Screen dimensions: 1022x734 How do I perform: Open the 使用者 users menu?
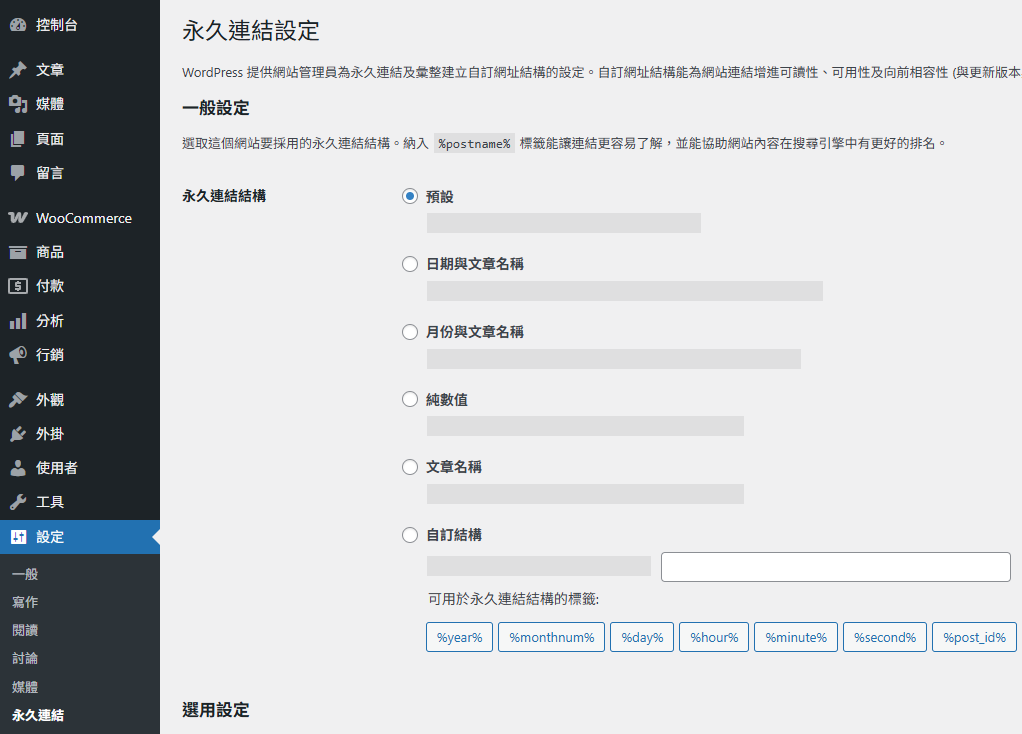pos(56,468)
